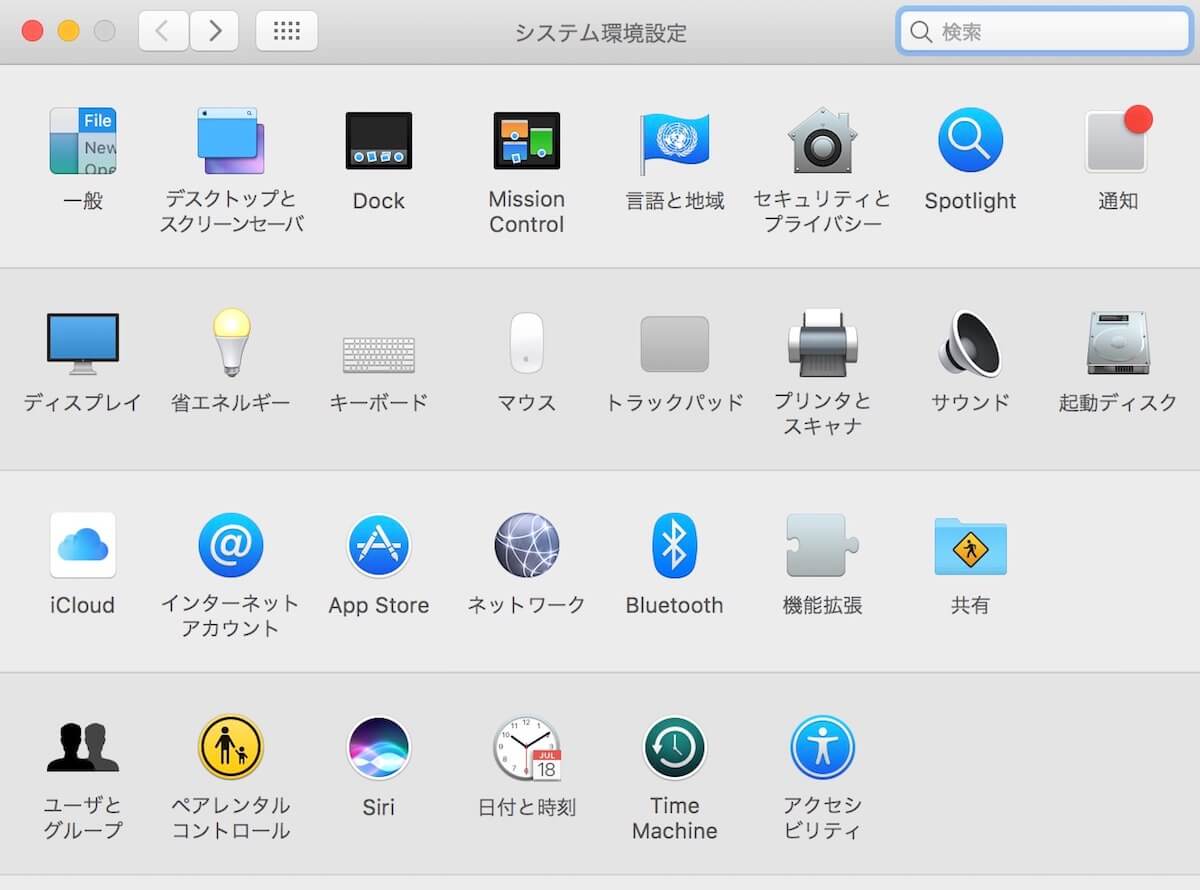Open ディスプレイ preferences

83,344
